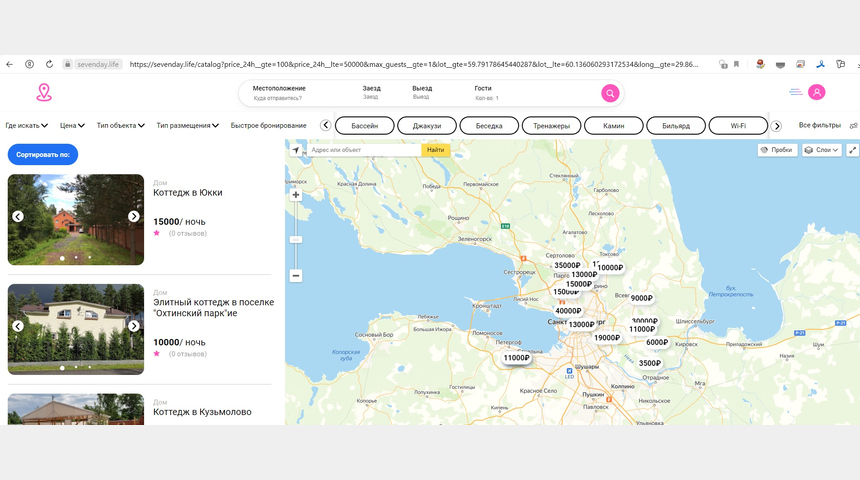Toggle the Тренажеры amenity filter
Viewport: 860px width, 480px height.
click(551, 126)
